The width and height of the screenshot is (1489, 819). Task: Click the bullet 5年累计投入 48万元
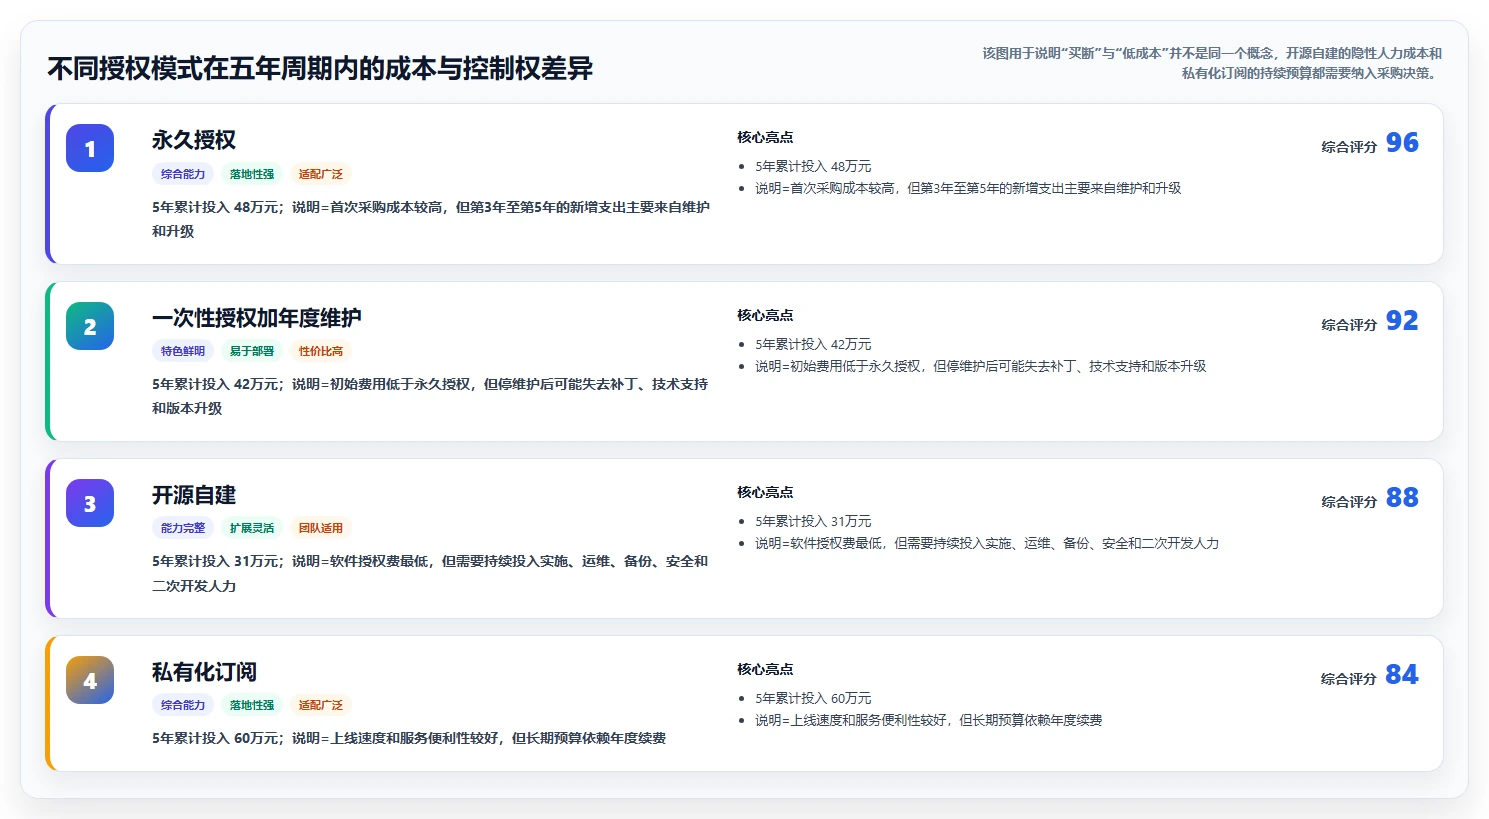(x=813, y=166)
